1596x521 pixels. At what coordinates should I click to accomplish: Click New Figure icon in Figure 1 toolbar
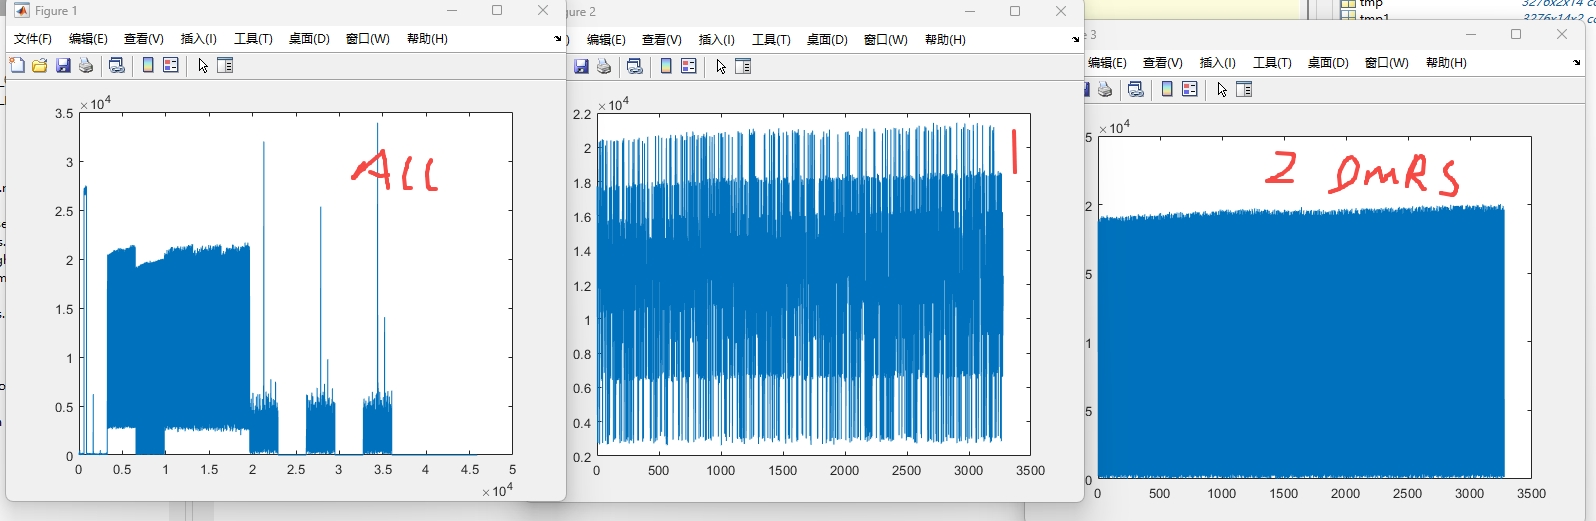(16, 65)
